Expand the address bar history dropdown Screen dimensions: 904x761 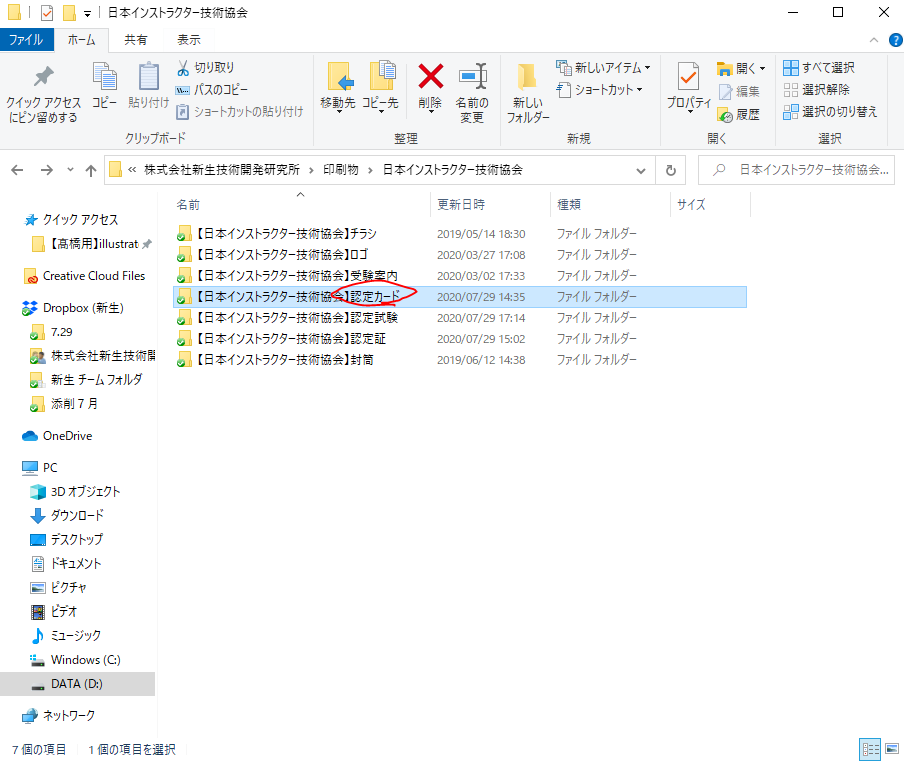(642, 170)
